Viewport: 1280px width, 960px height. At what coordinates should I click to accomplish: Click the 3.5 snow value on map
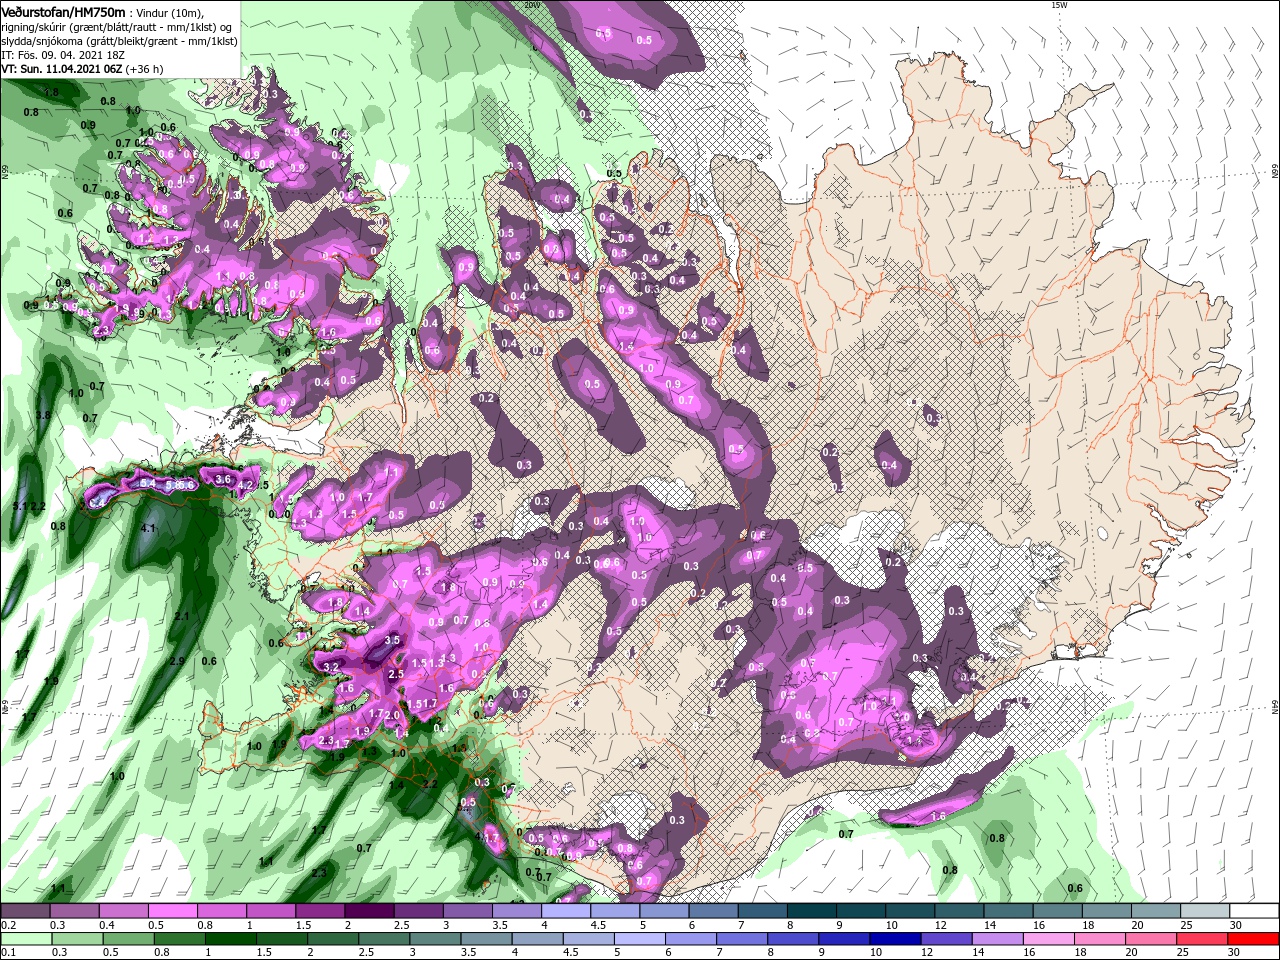coord(392,640)
